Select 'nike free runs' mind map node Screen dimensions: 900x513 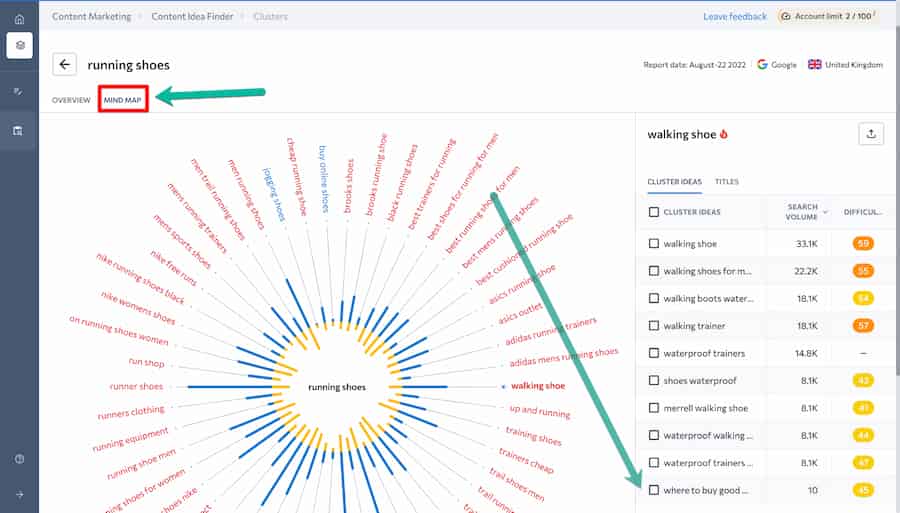coord(173,267)
